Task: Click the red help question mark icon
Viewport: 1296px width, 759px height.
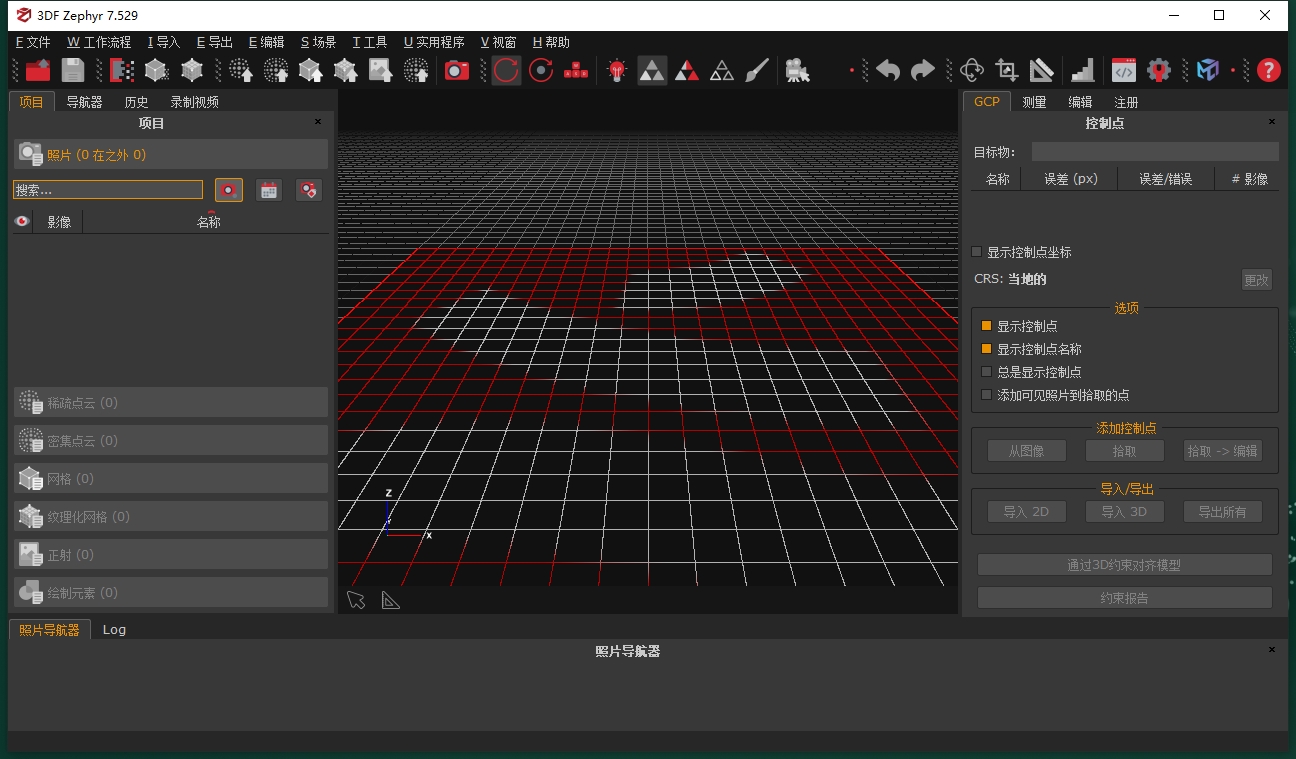Action: click(x=1268, y=70)
